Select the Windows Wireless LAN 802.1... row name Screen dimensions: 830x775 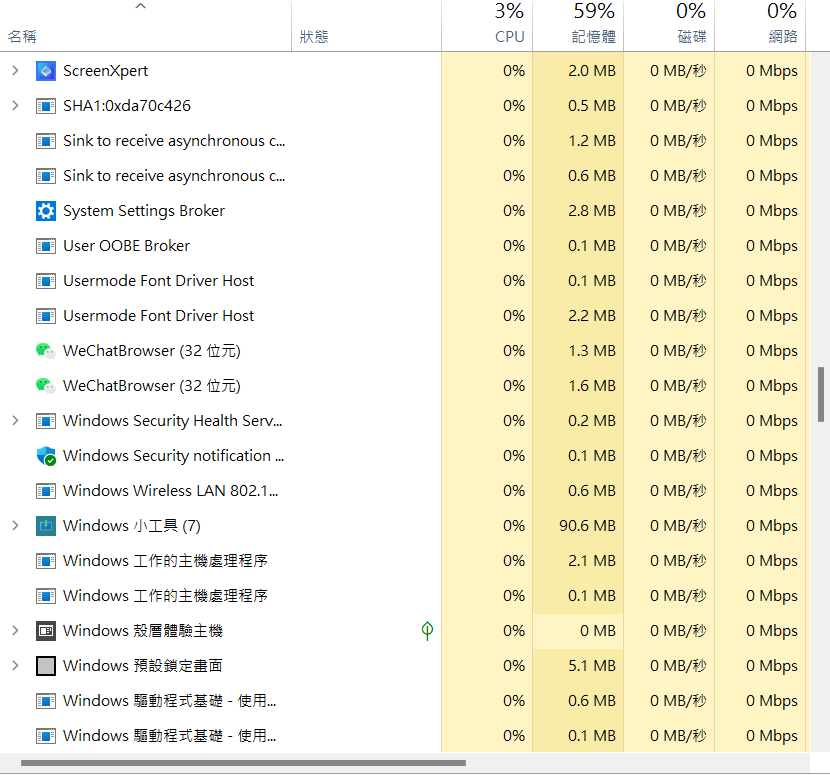click(170, 491)
